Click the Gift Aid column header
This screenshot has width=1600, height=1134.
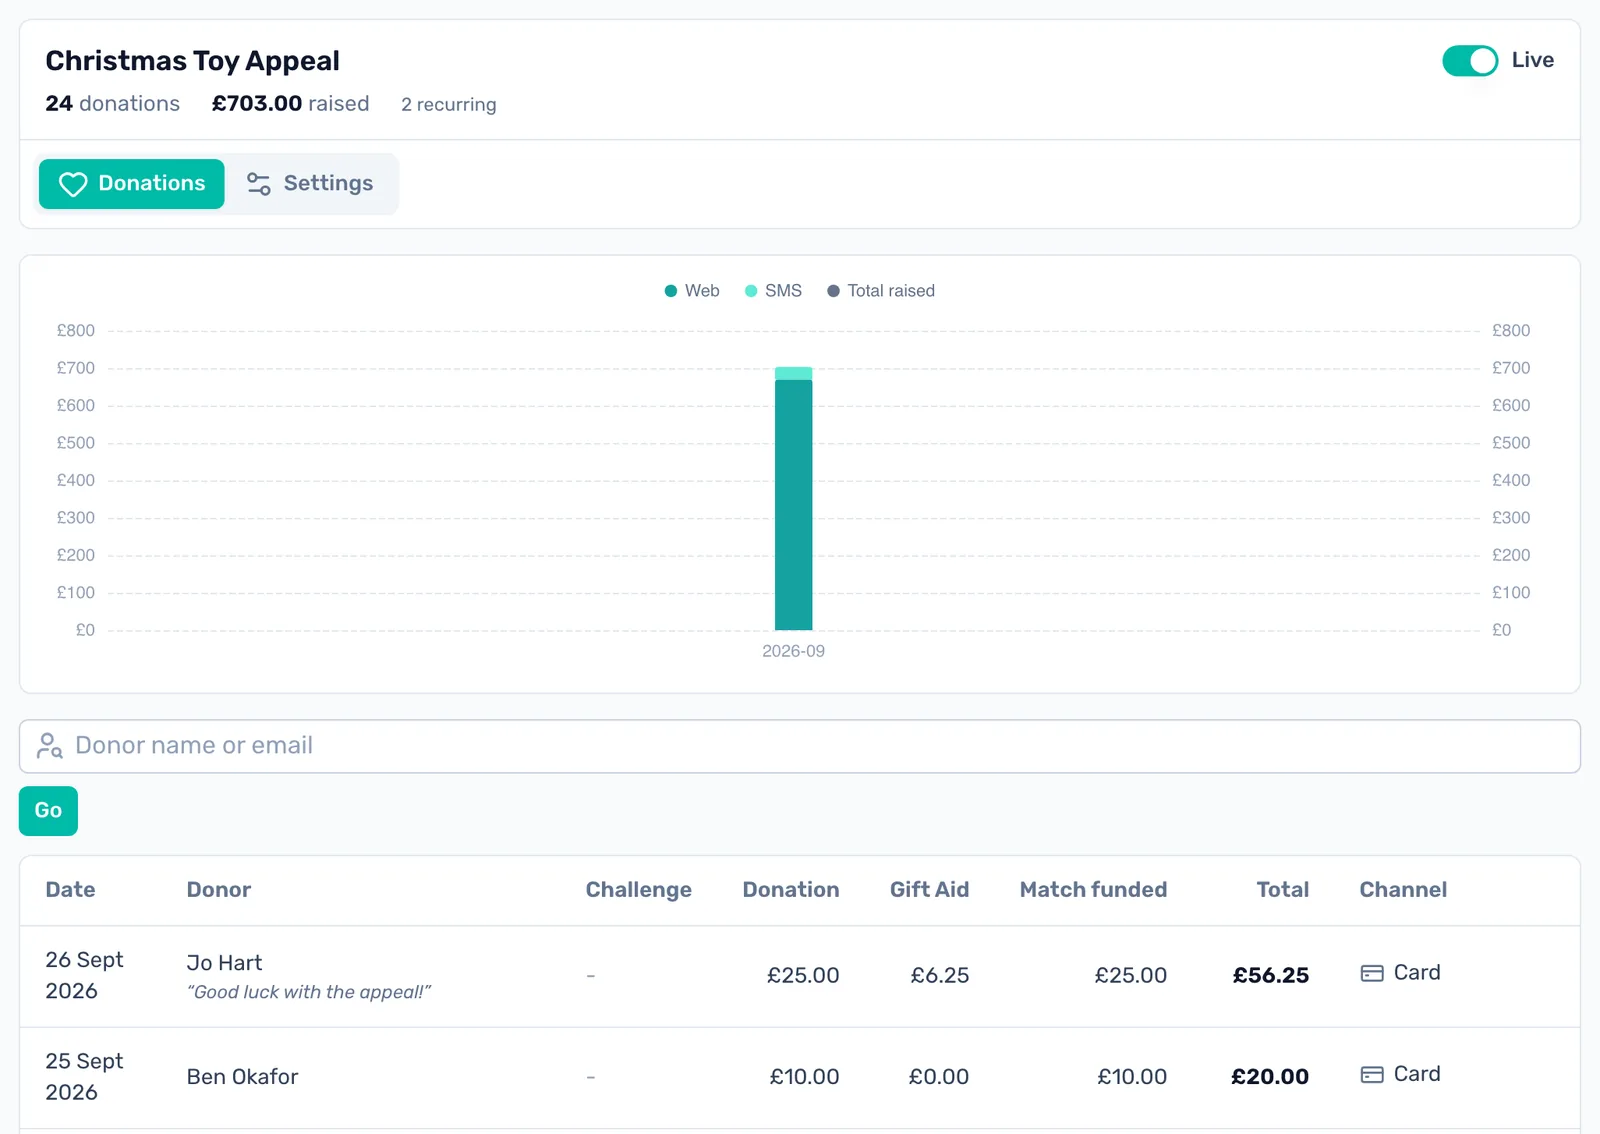pyautogui.click(x=930, y=890)
